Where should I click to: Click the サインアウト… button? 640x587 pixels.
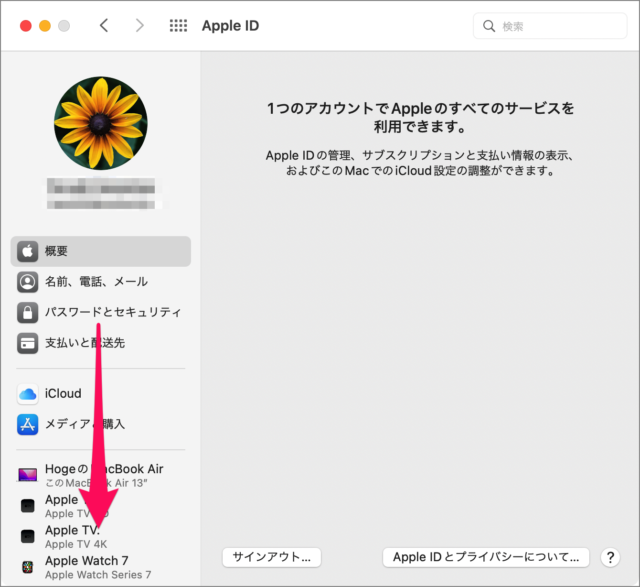(272, 557)
